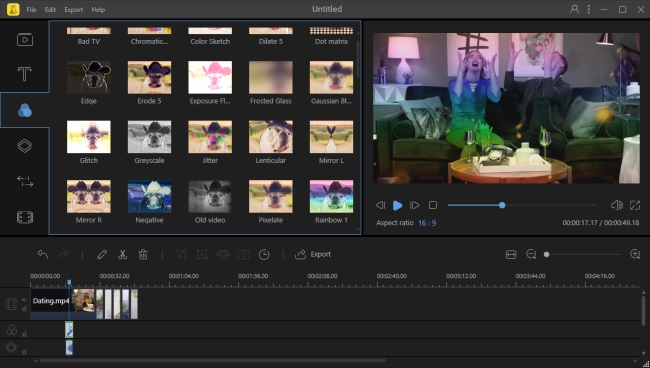Viewport: 650px width, 368px height.
Task: Click the timeline horizontal scrollbar
Action: (x=212, y=361)
